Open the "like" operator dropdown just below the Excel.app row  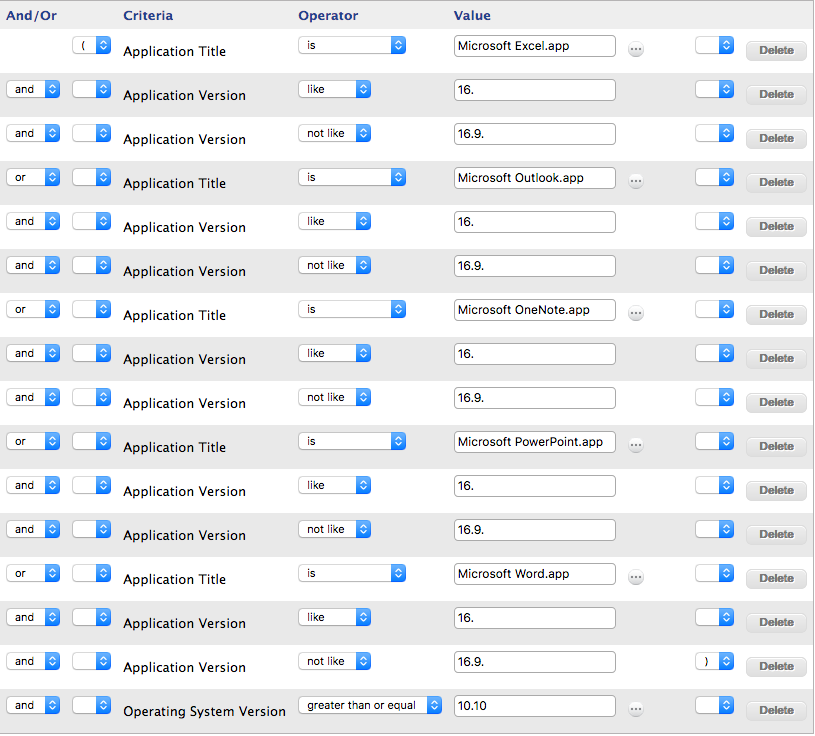[334, 89]
